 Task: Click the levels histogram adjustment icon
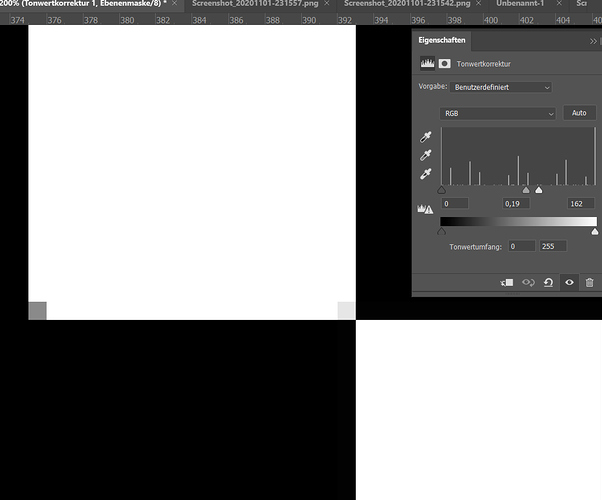coord(427,63)
